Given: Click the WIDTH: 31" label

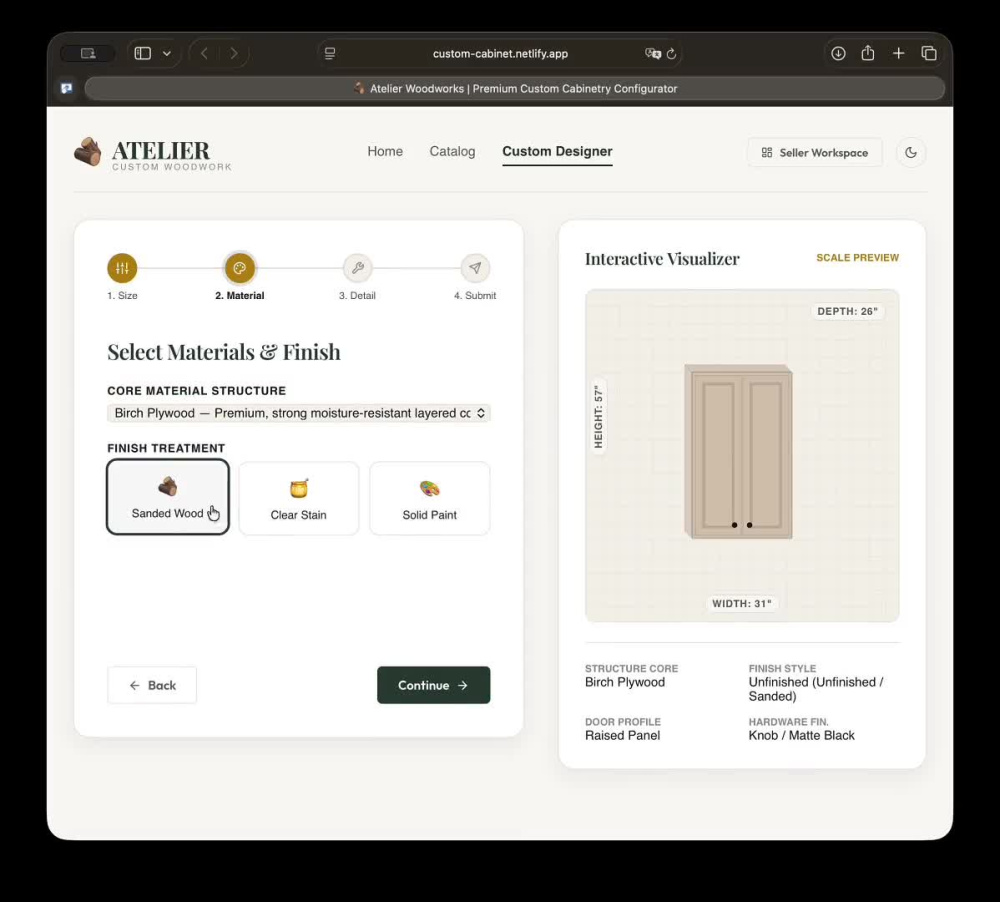Looking at the screenshot, I should tap(742, 603).
